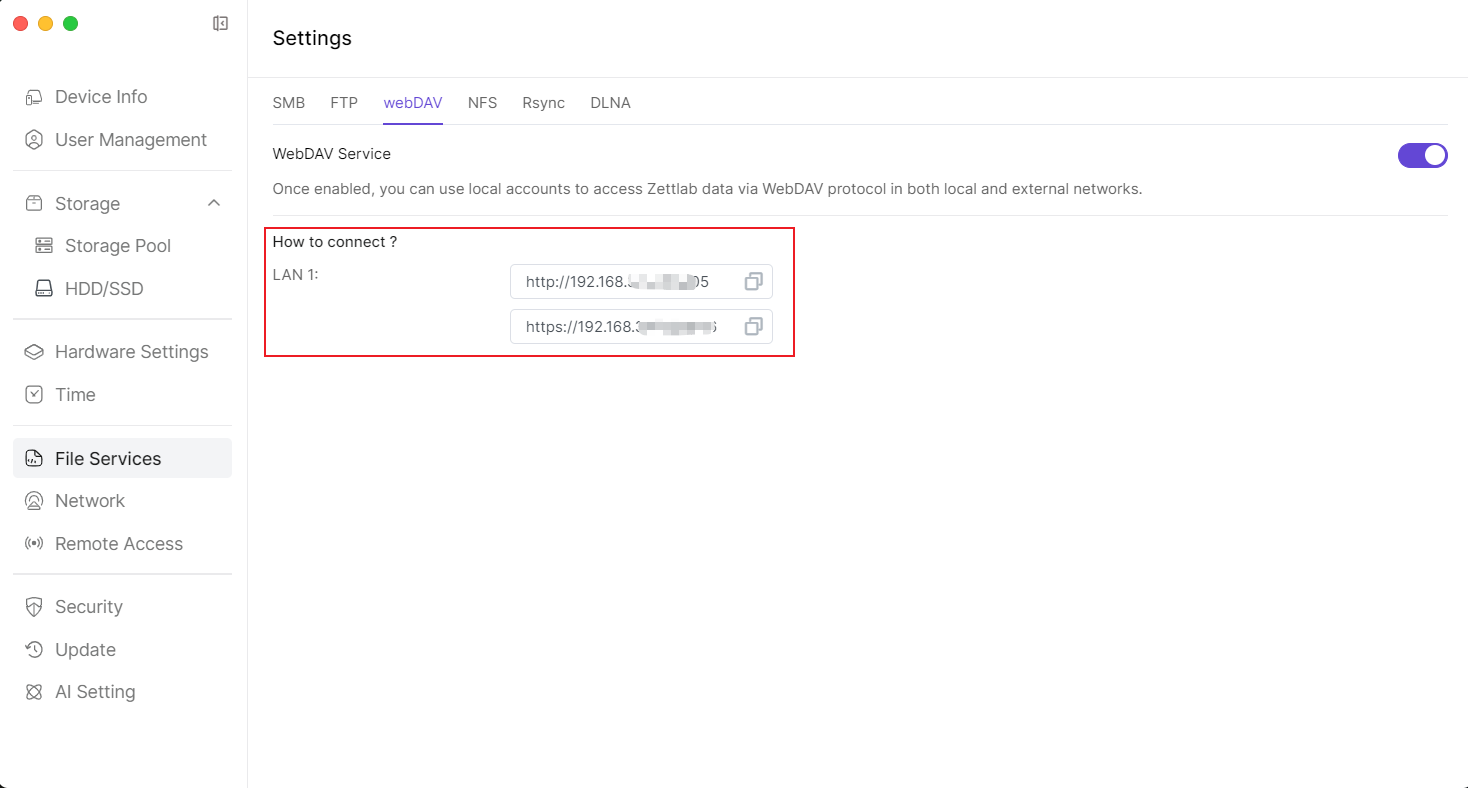Switch to the SMB tab
The height and width of the screenshot is (788, 1468).
click(289, 103)
